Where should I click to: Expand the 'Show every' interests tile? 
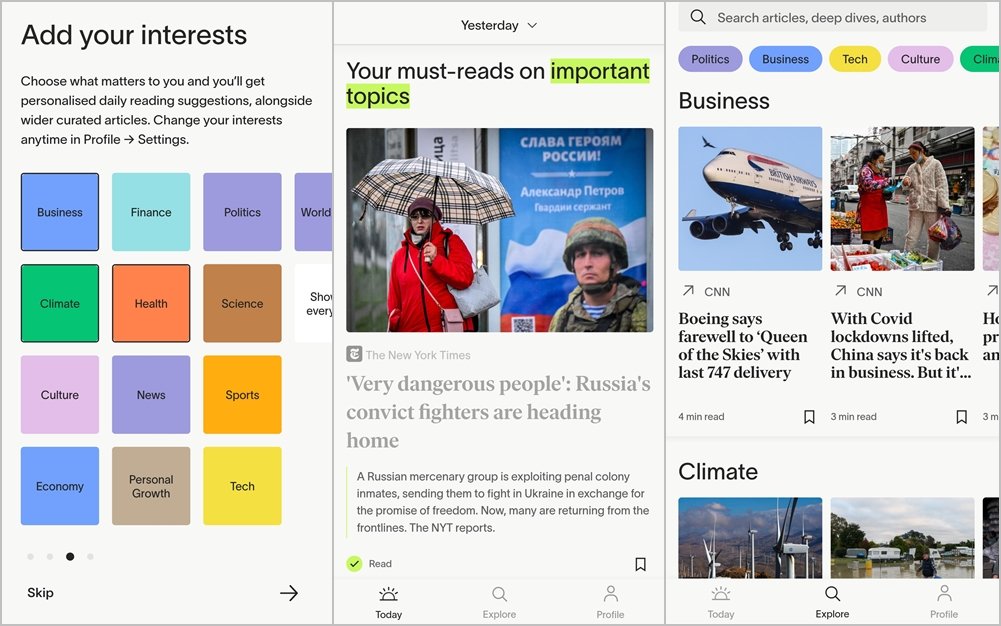coord(315,303)
